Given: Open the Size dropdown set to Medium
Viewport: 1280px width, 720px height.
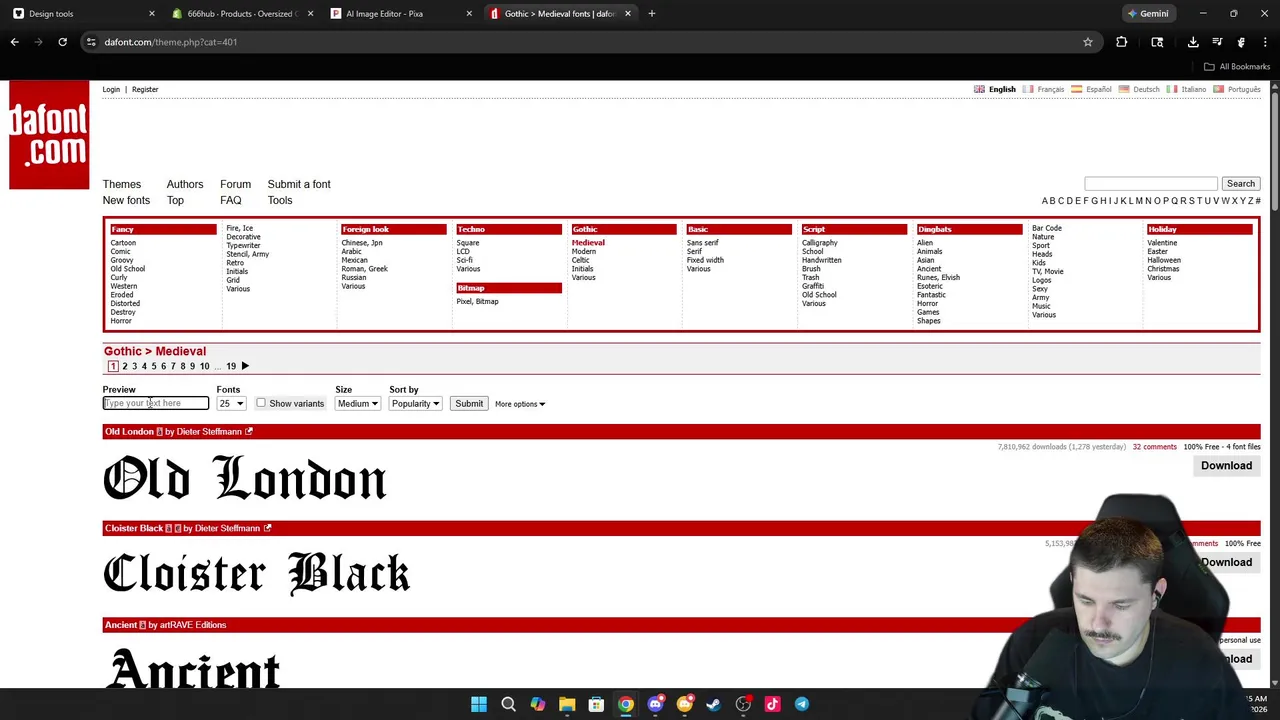Looking at the screenshot, I should (357, 403).
